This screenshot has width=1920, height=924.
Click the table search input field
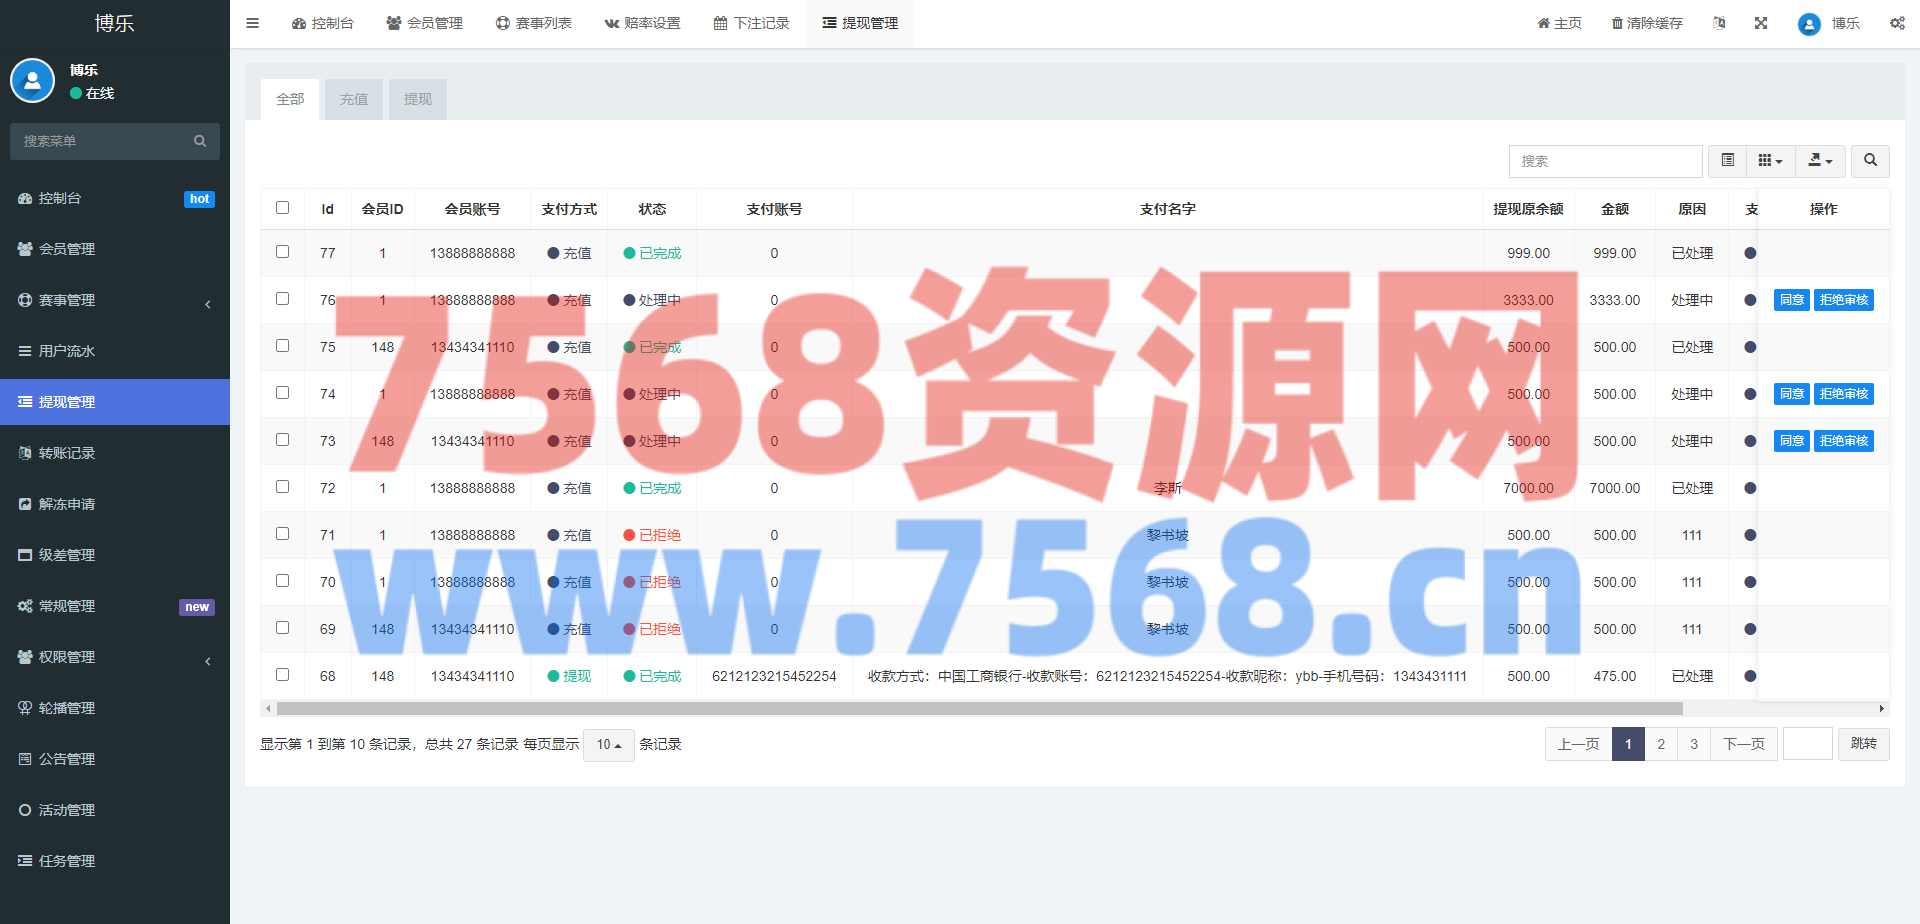tap(1604, 161)
